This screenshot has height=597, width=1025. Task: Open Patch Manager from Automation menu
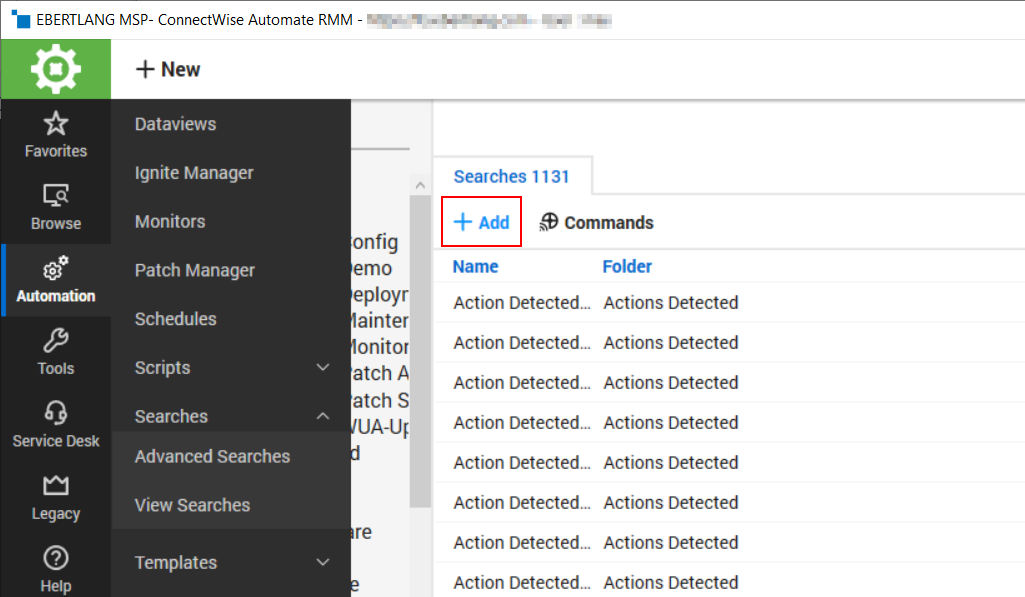(195, 270)
